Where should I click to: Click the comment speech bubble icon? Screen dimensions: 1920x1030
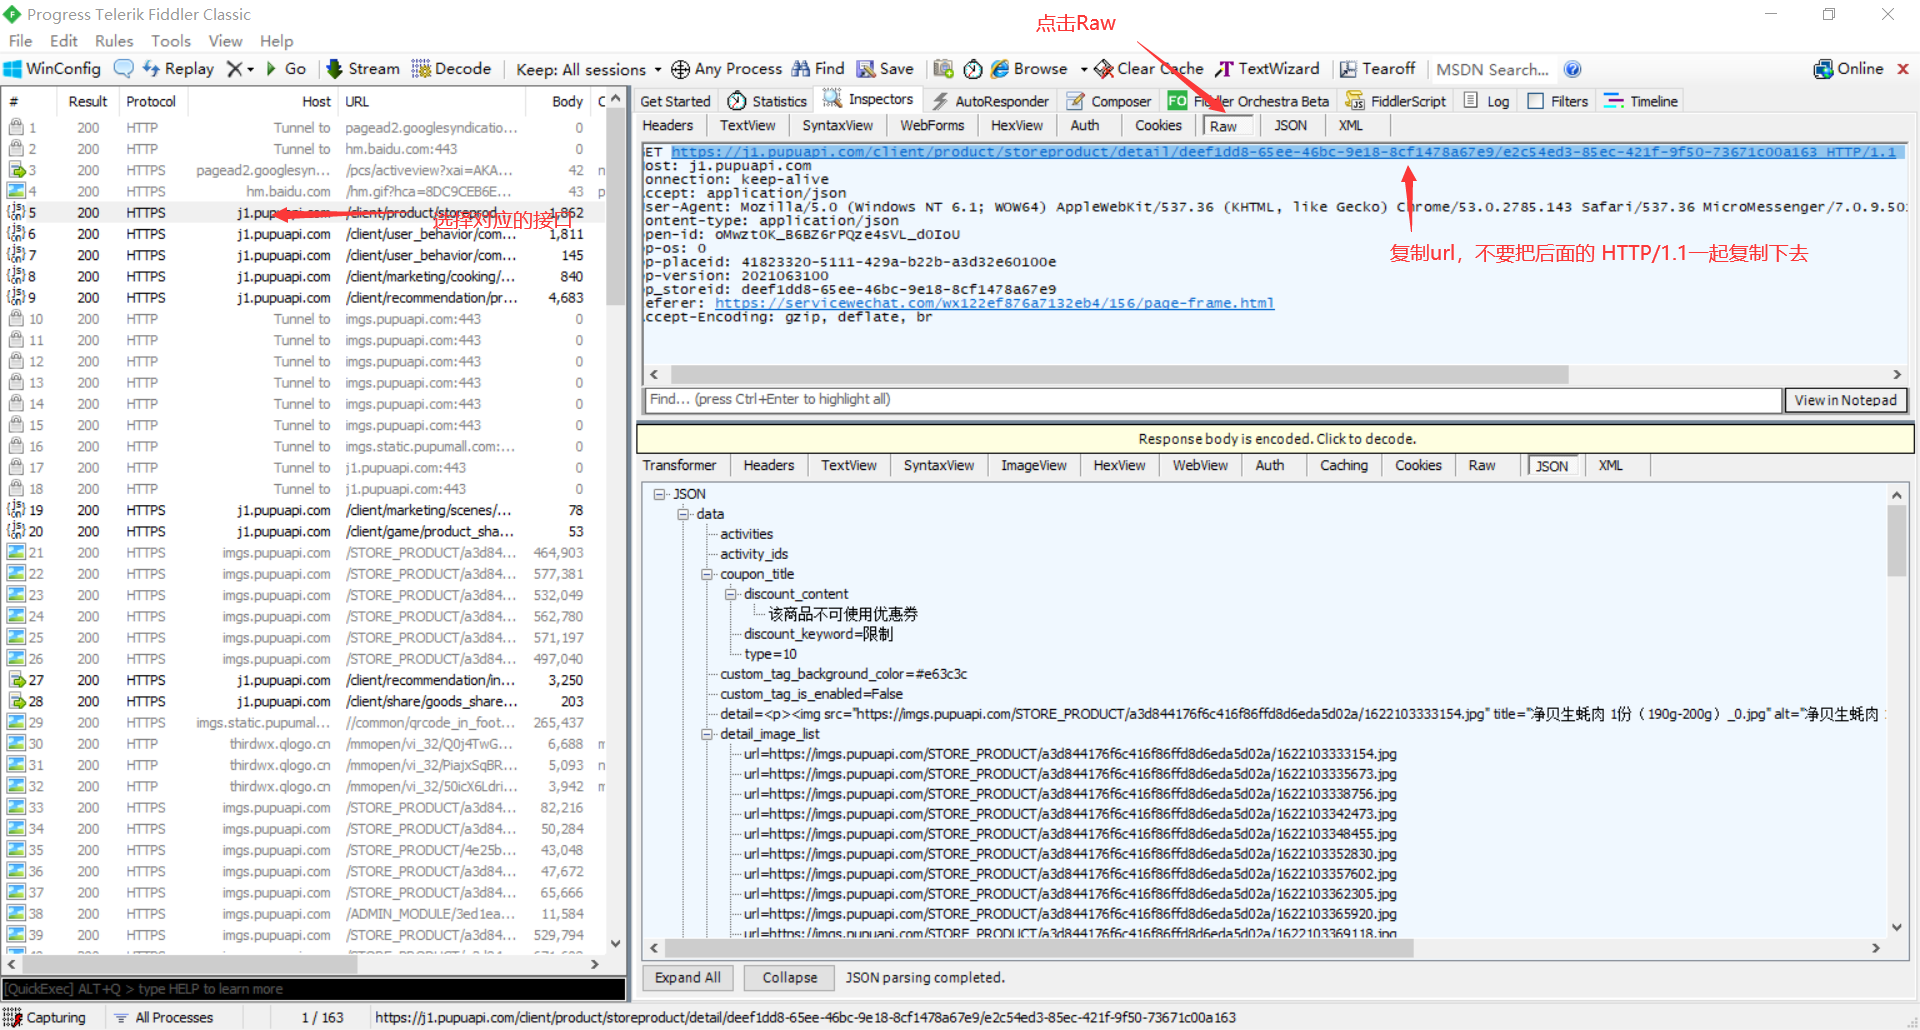pyautogui.click(x=124, y=69)
